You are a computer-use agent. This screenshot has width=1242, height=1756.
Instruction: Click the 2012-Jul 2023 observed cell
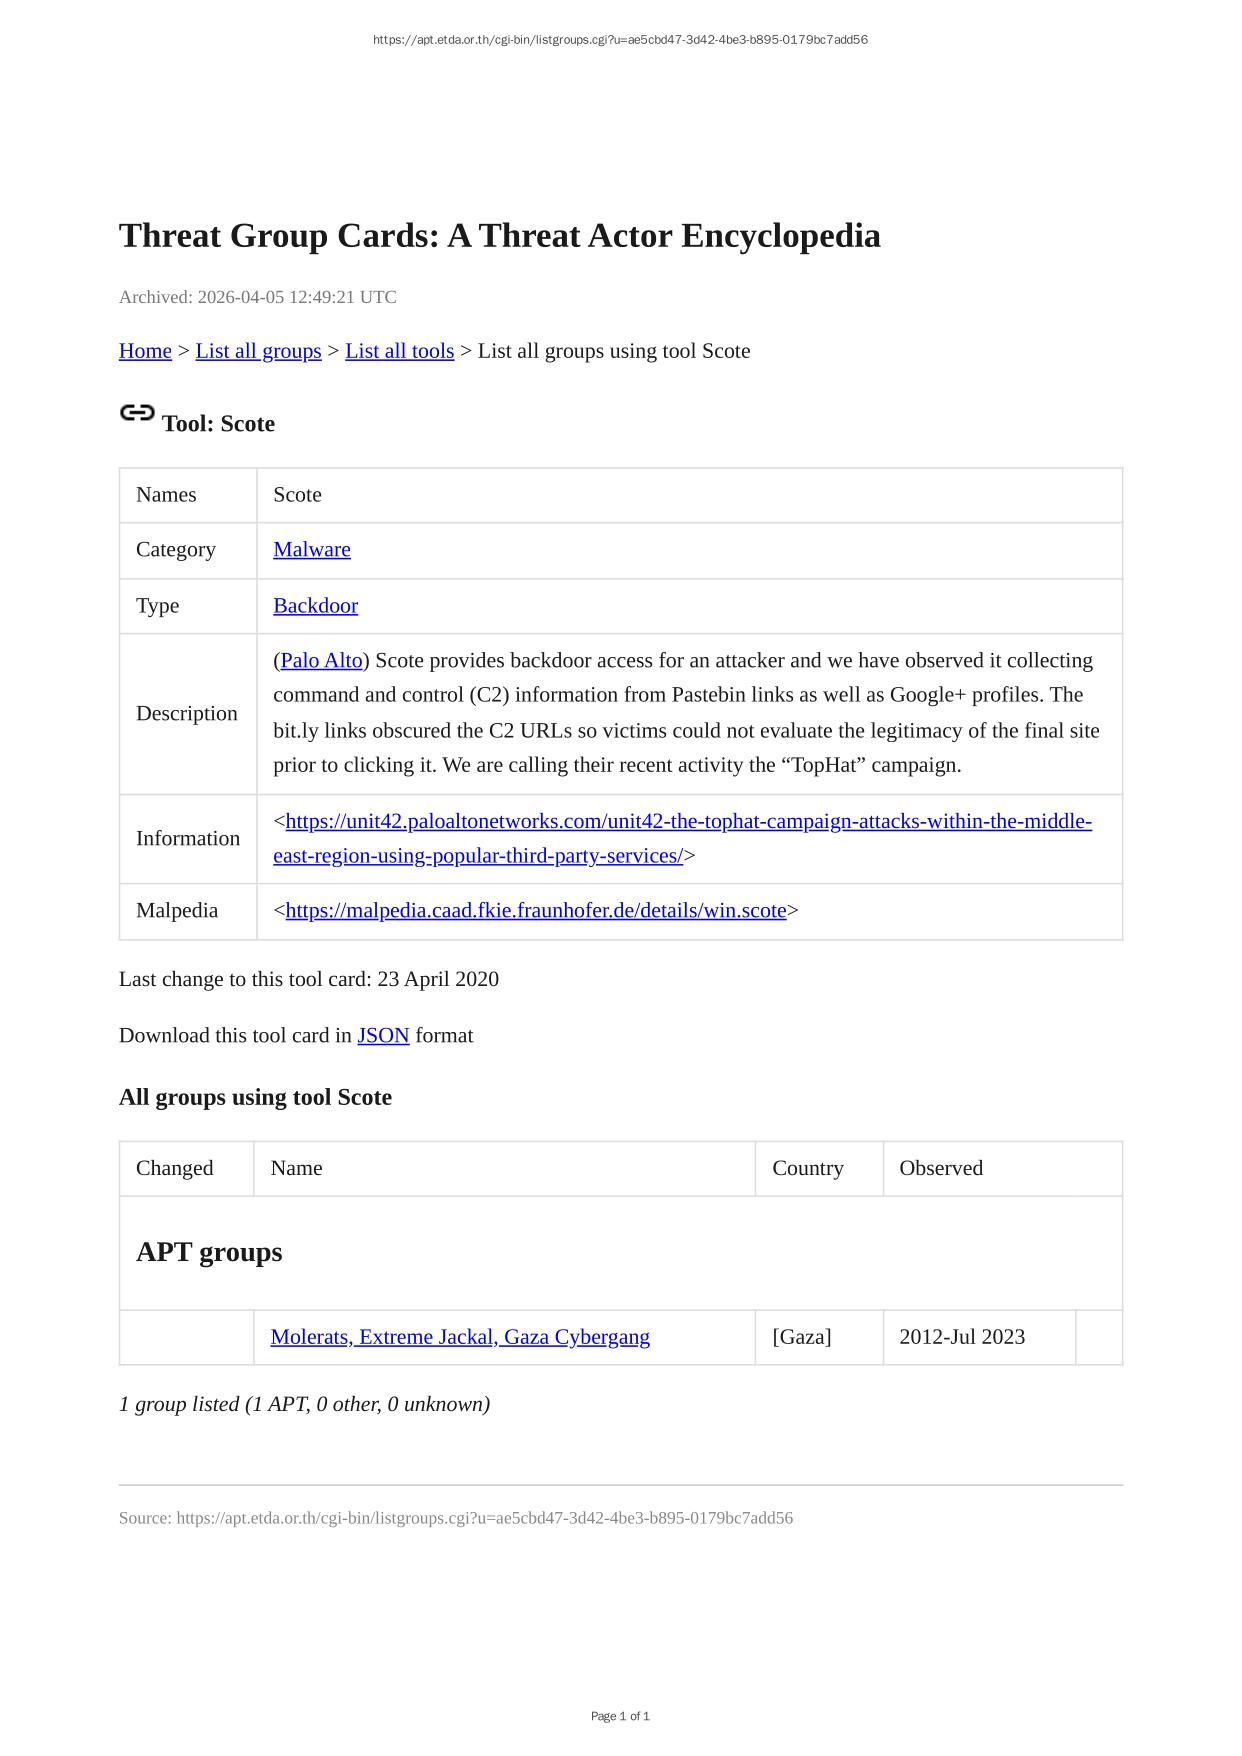(962, 1338)
